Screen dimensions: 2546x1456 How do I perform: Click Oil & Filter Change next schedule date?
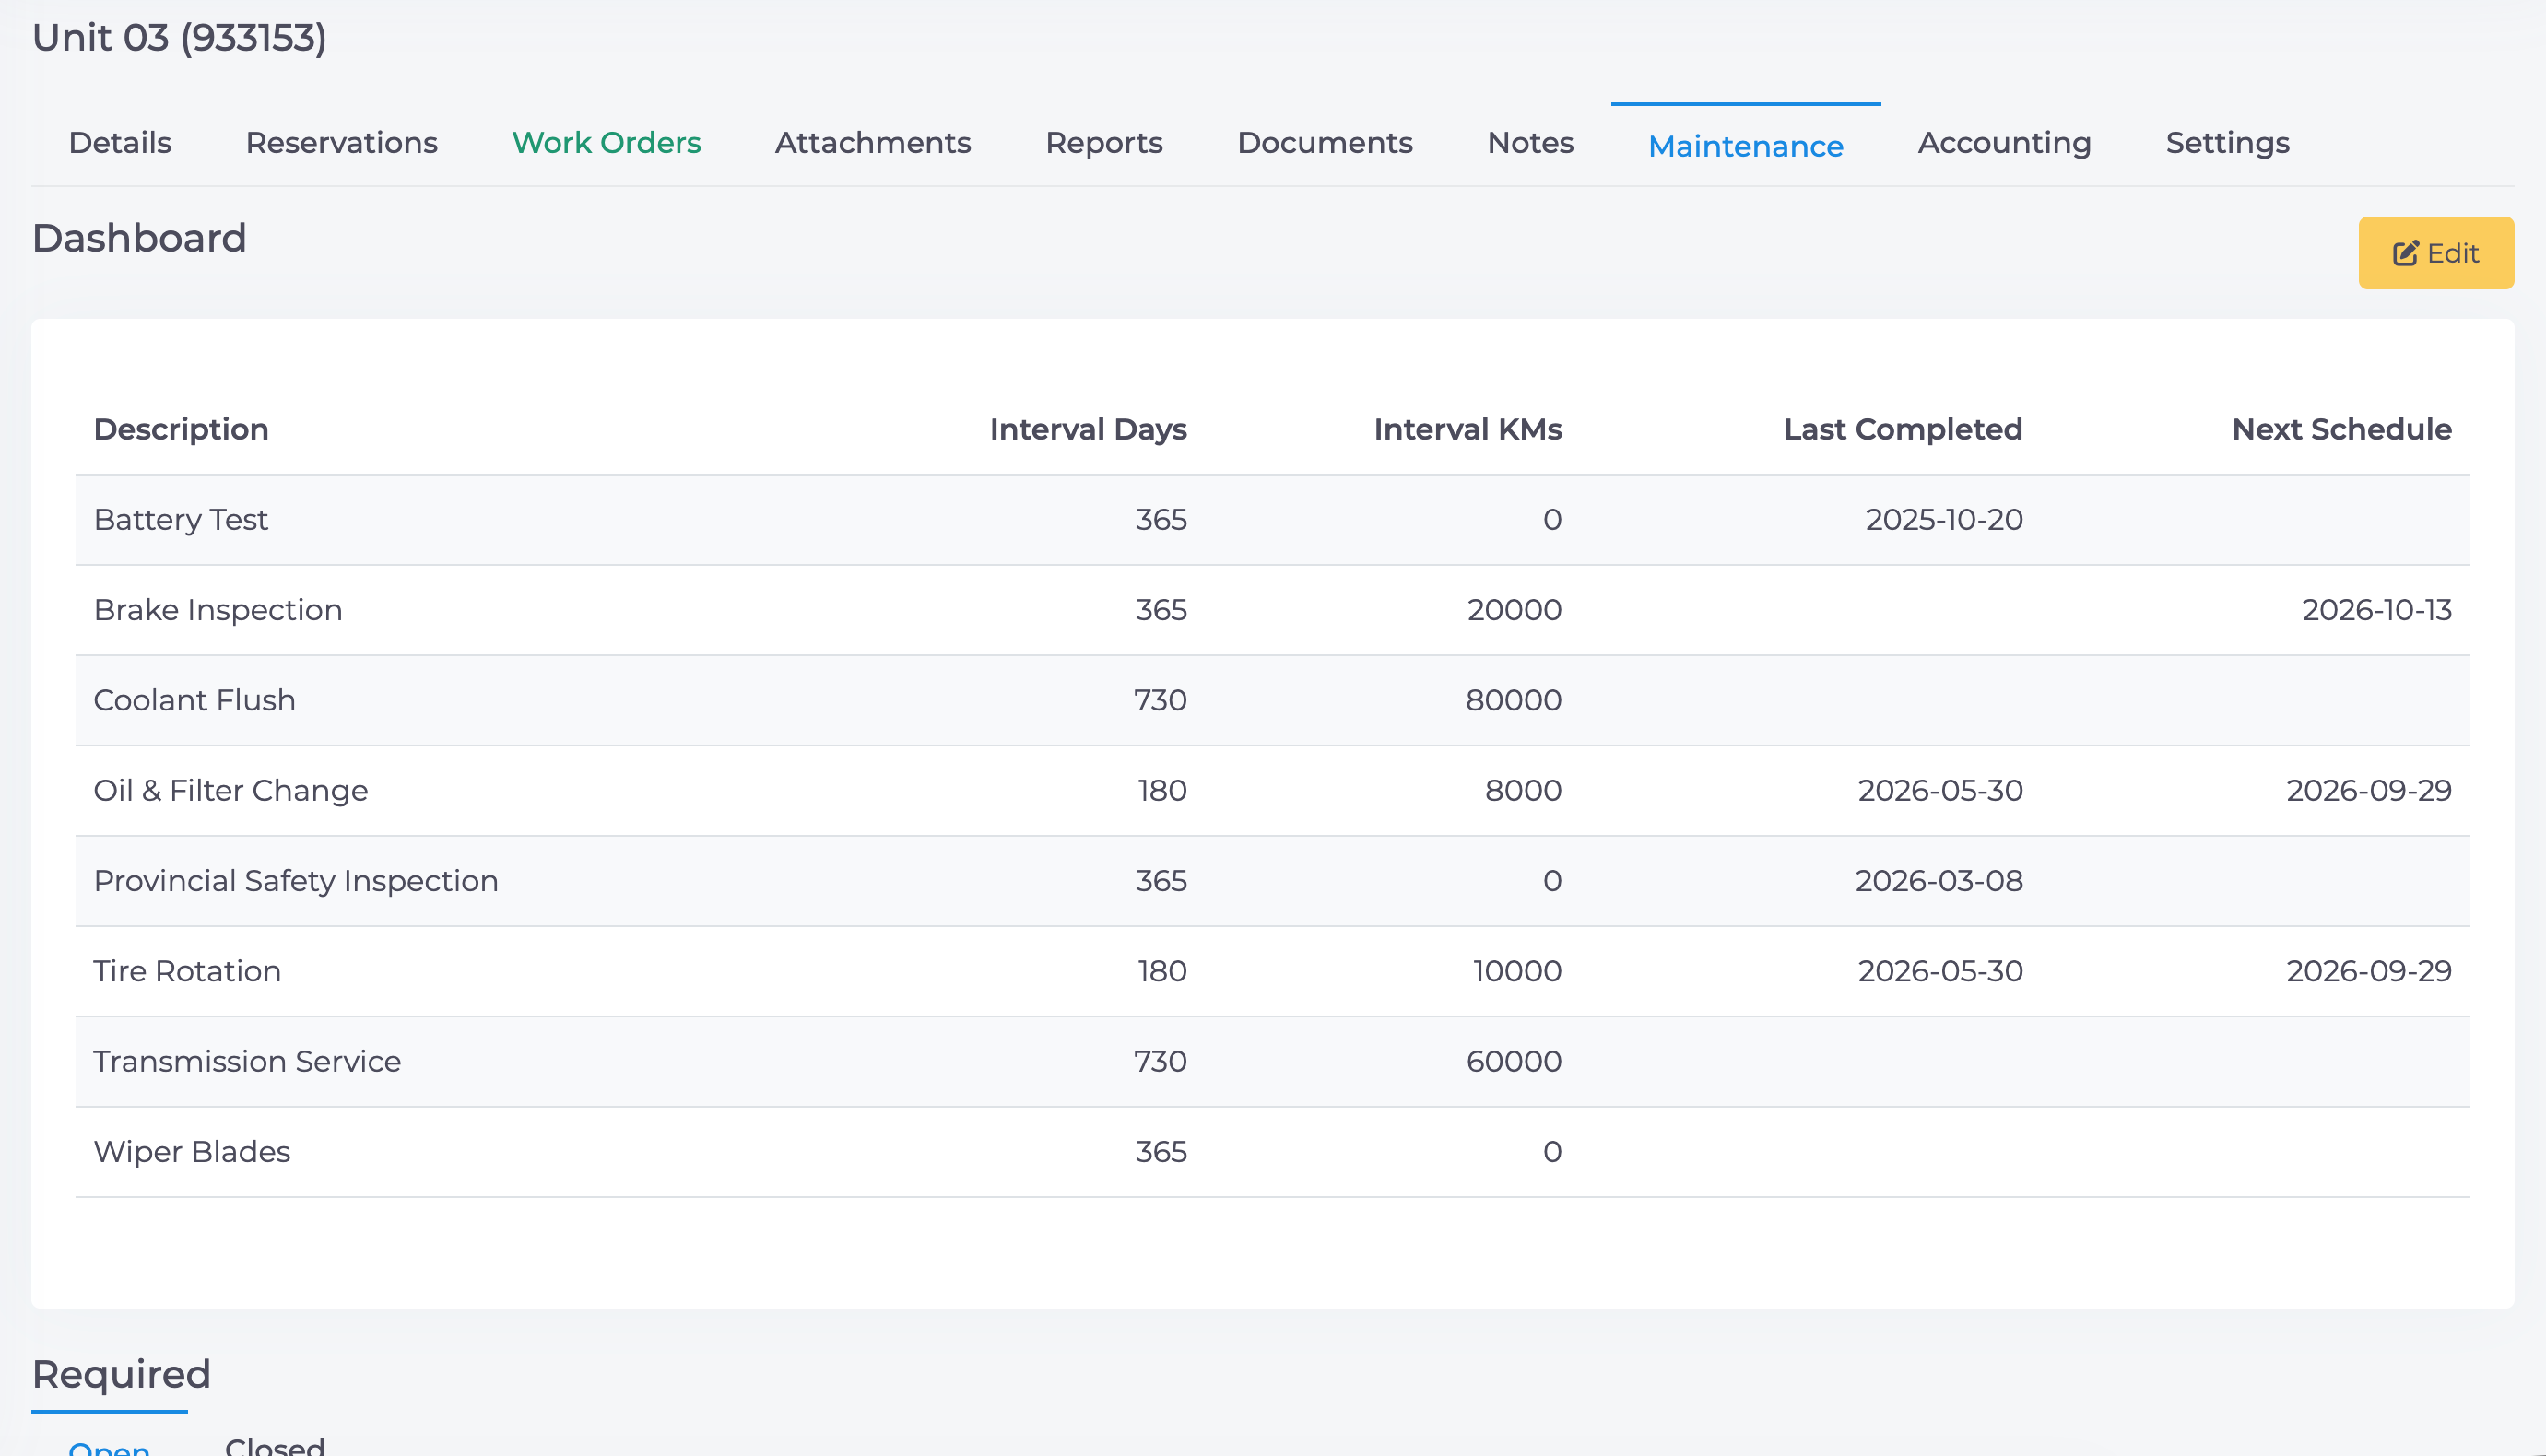coord(2369,791)
